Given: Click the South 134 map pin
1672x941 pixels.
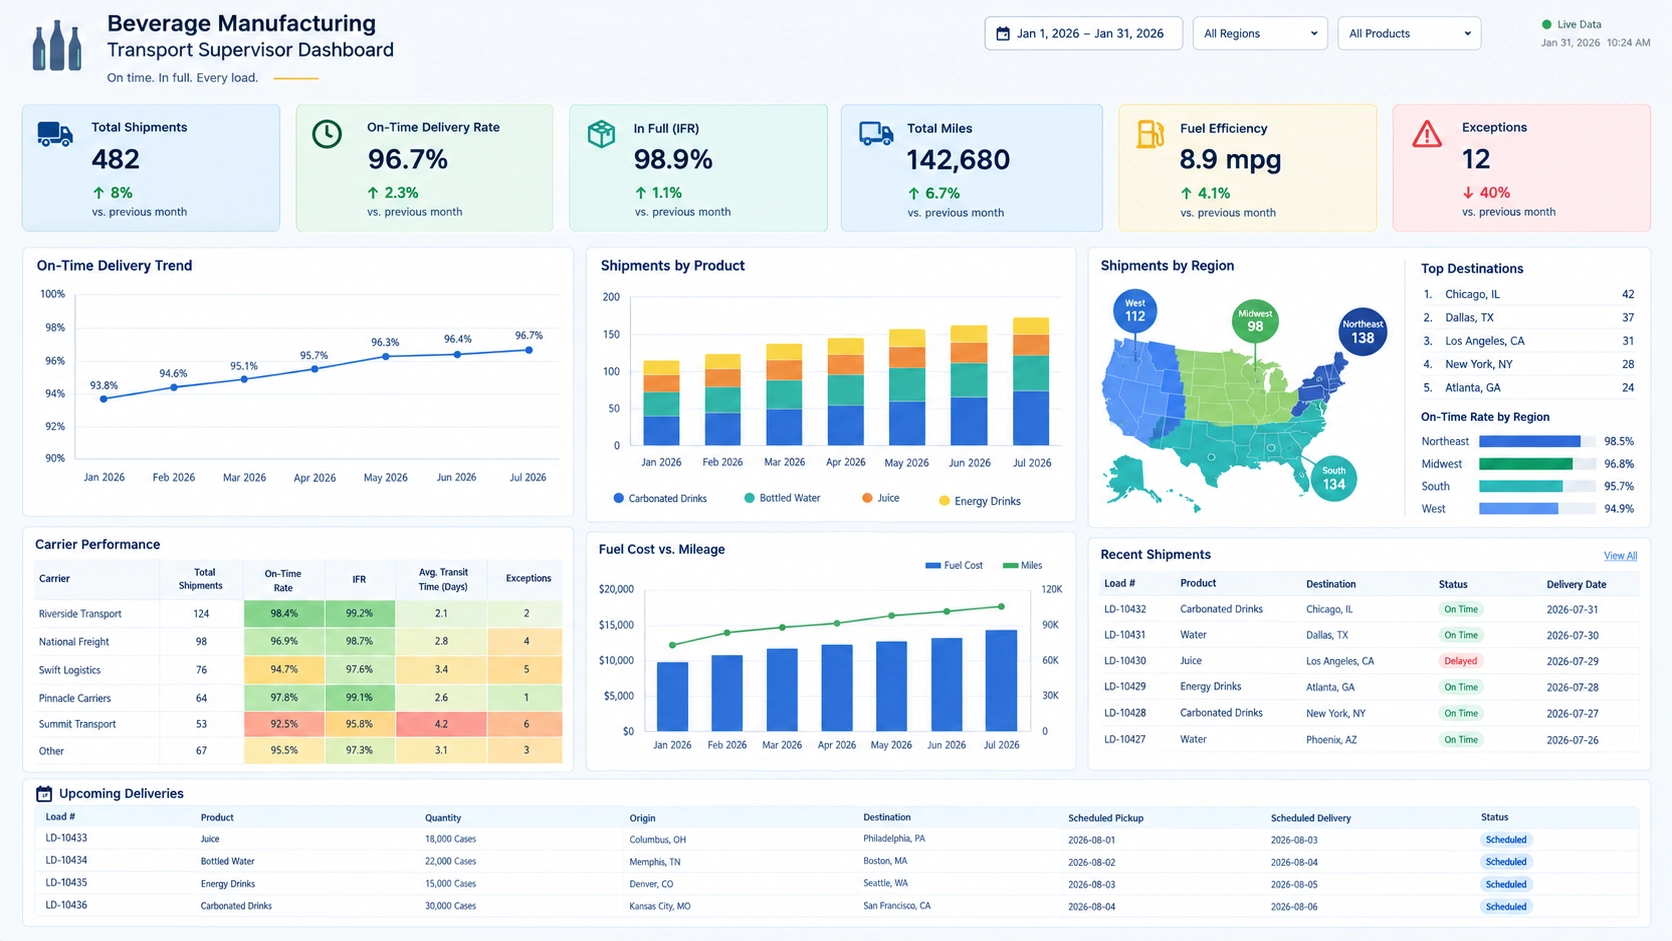Looking at the screenshot, I should (1334, 479).
